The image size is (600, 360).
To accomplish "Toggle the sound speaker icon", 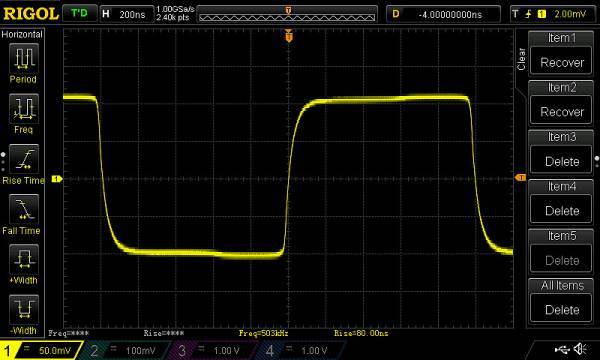I will tap(580, 349).
